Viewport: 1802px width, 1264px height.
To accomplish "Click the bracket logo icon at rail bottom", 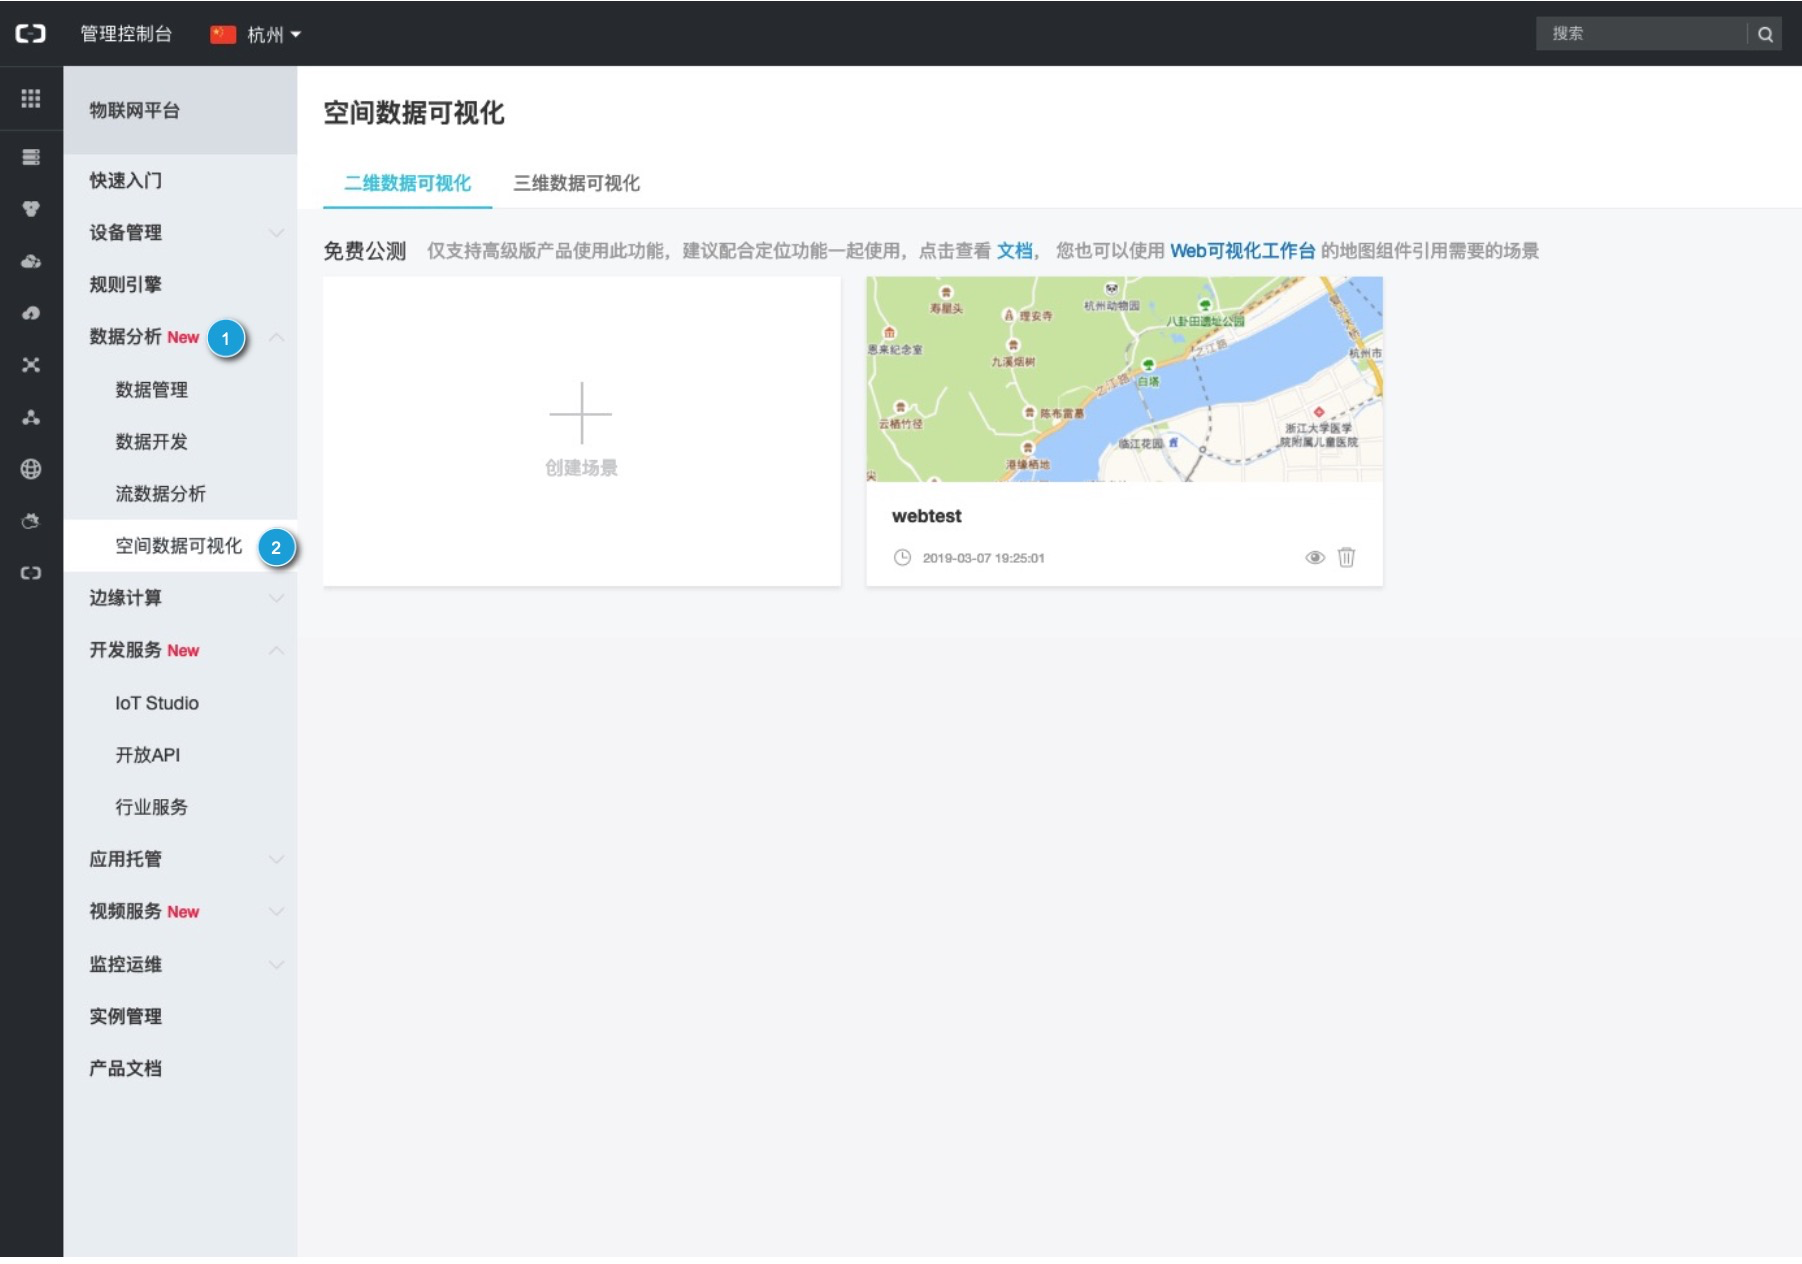I will [x=31, y=573].
